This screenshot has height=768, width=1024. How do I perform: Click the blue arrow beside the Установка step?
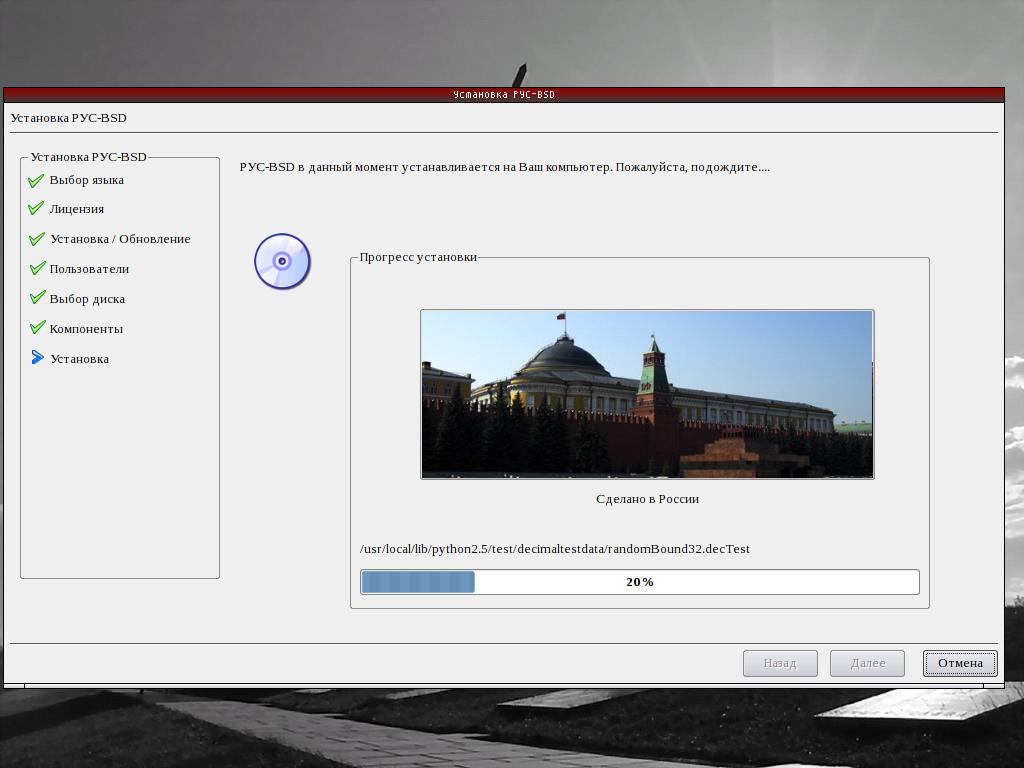[38, 357]
